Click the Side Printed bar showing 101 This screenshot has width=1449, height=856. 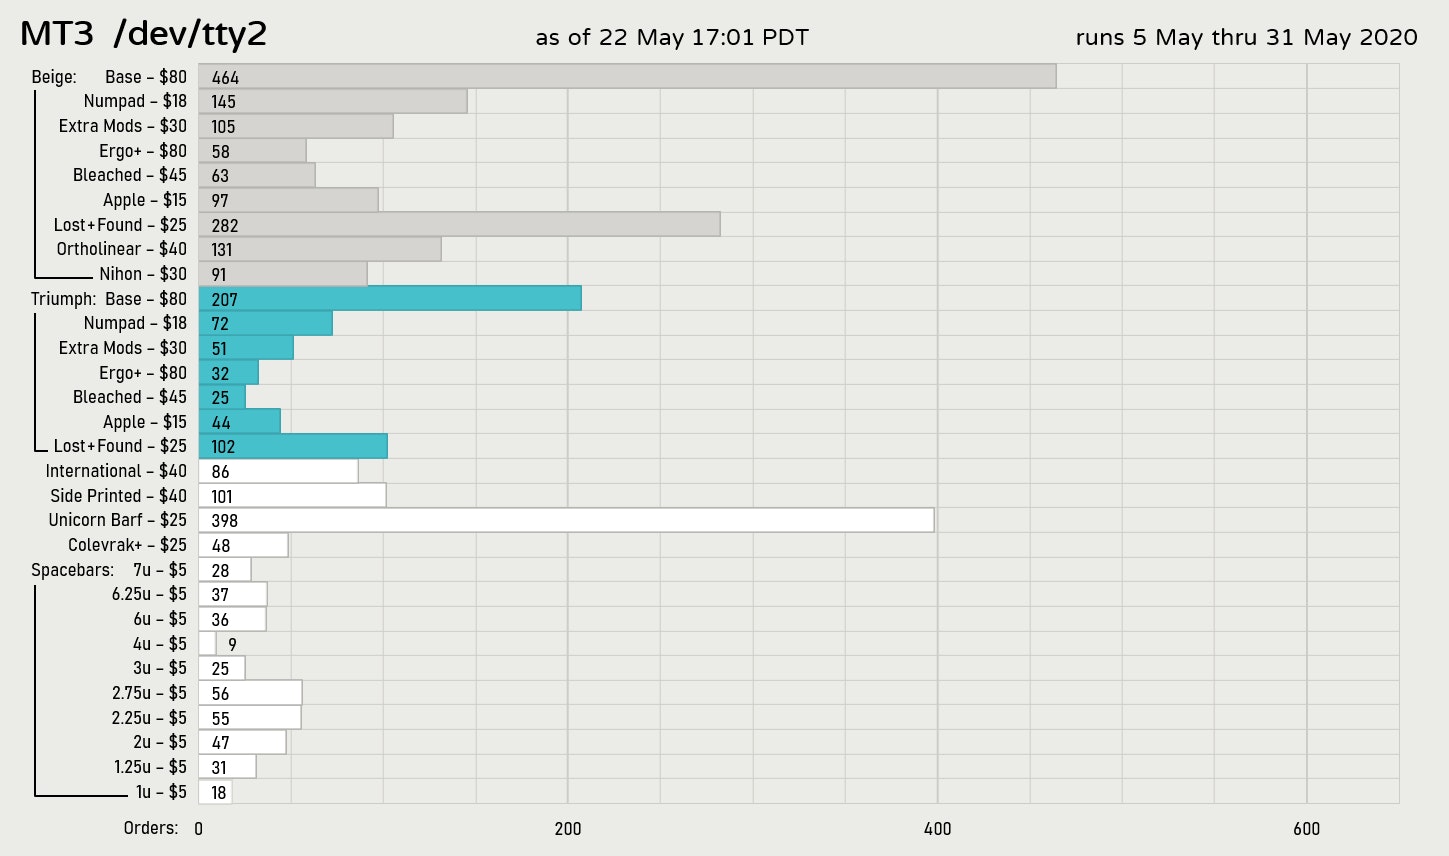click(x=292, y=496)
